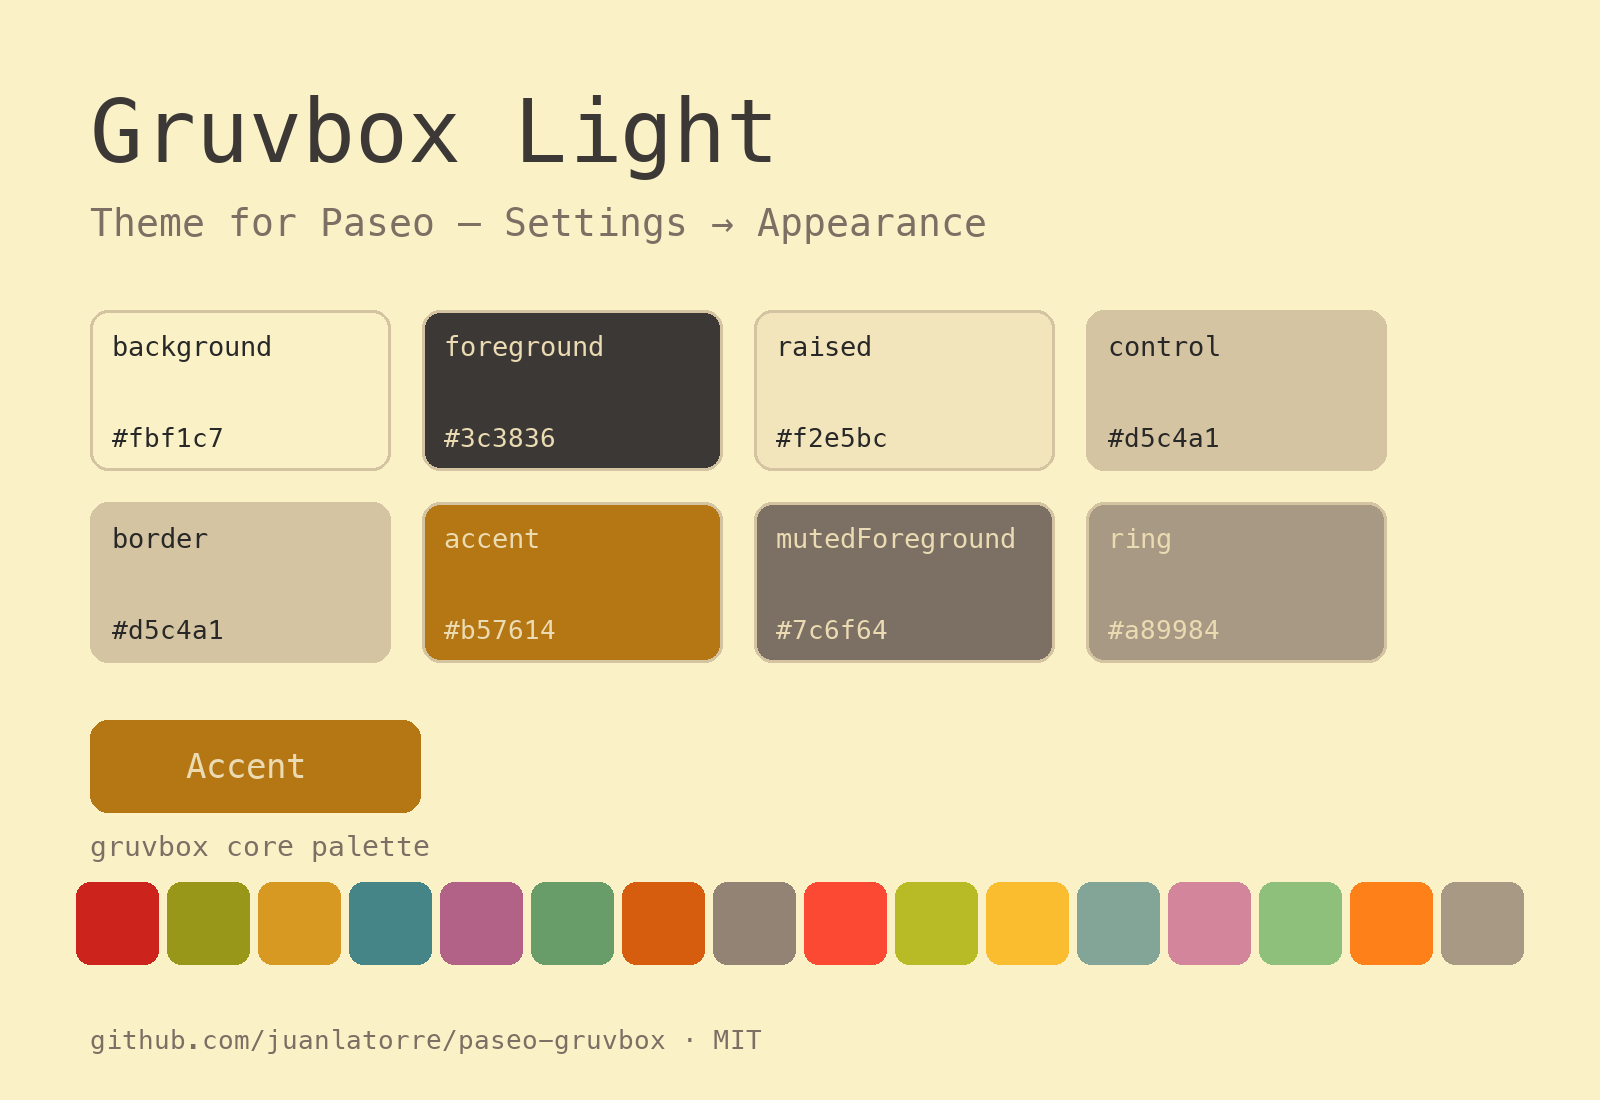Image resolution: width=1600 pixels, height=1100 pixels.
Task: Click the border #d5c4a1 swatch card
Action: pyautogui.click(x=240, y=582)
